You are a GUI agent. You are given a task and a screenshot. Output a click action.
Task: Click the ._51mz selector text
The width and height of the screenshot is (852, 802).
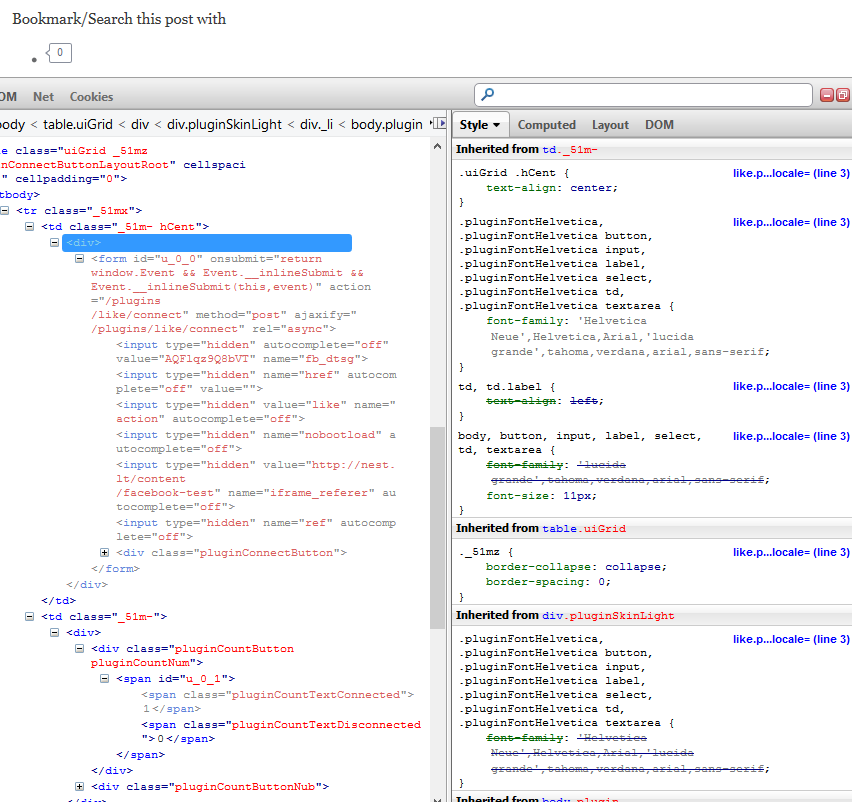pyautogui.click(x=480, y=552)
